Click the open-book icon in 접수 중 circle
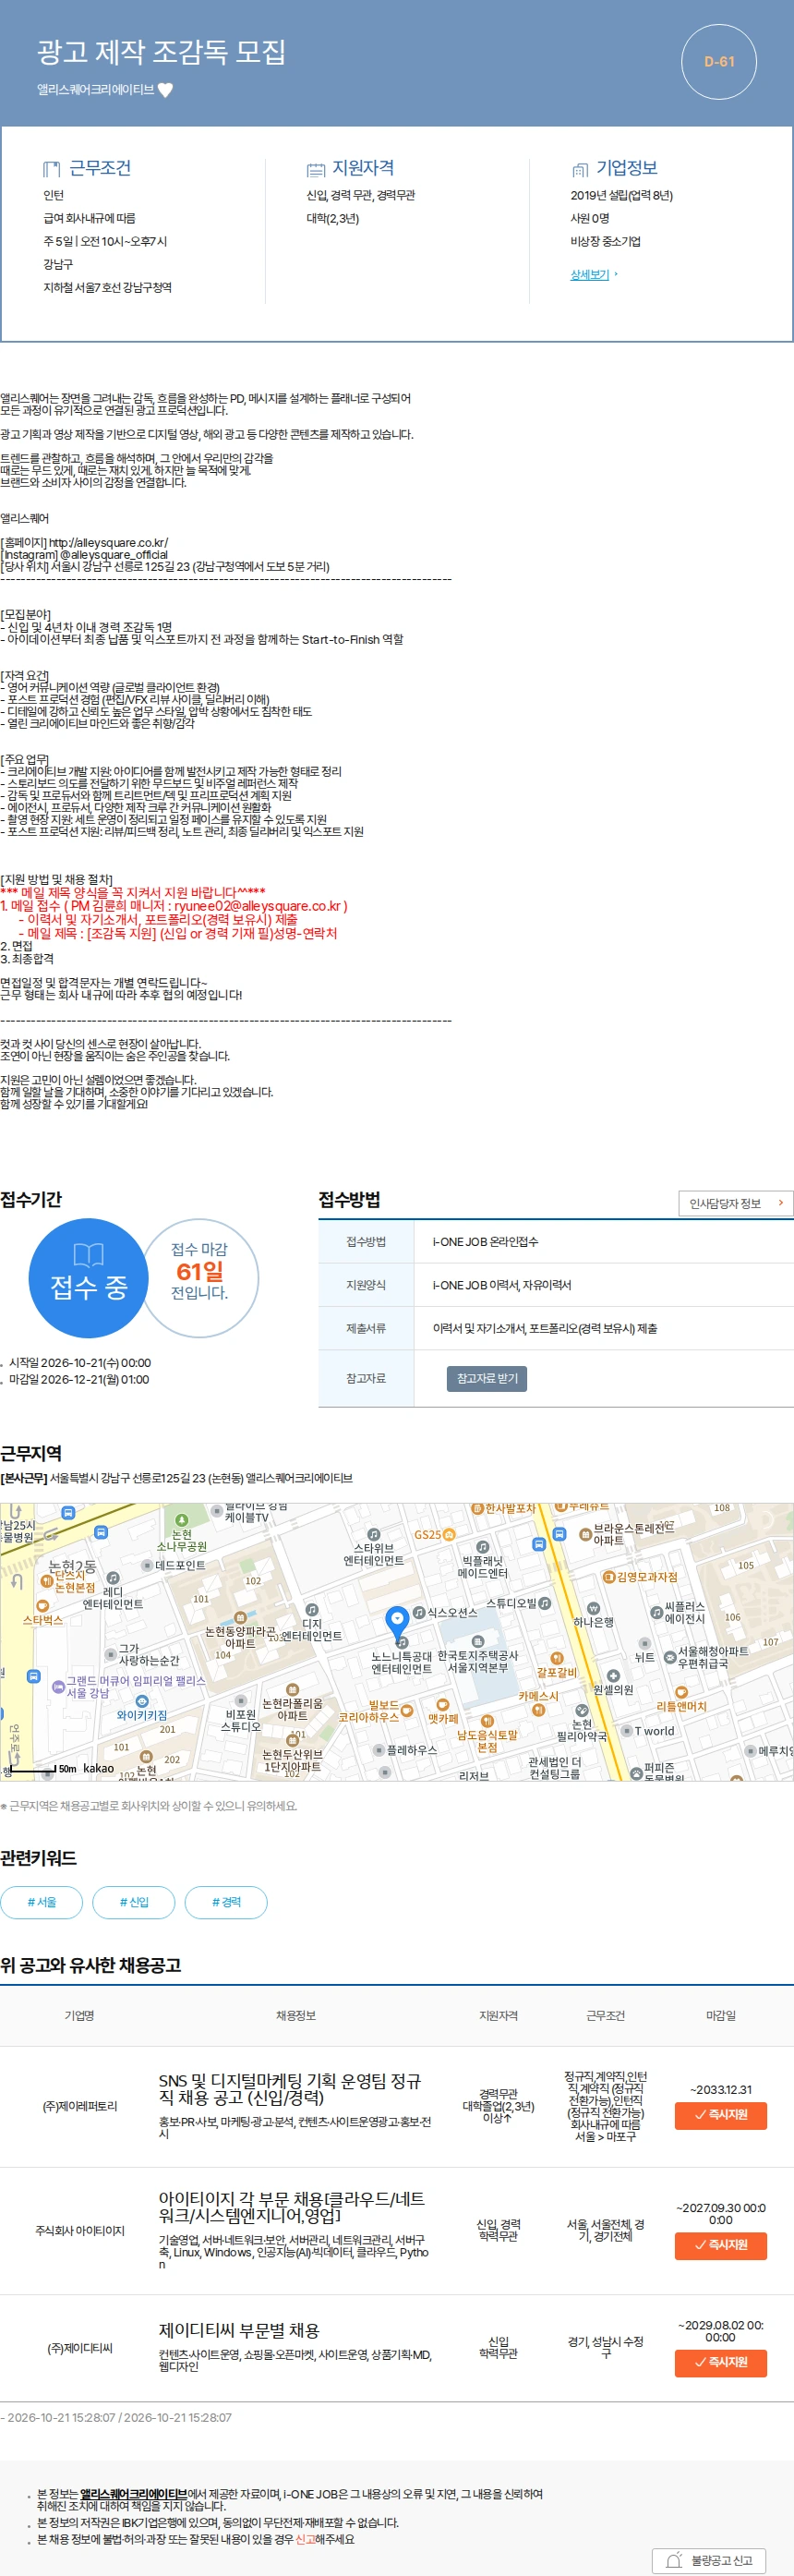Screen dimensions: 794x2576 pyautogui.click(x=89, y=1255)
